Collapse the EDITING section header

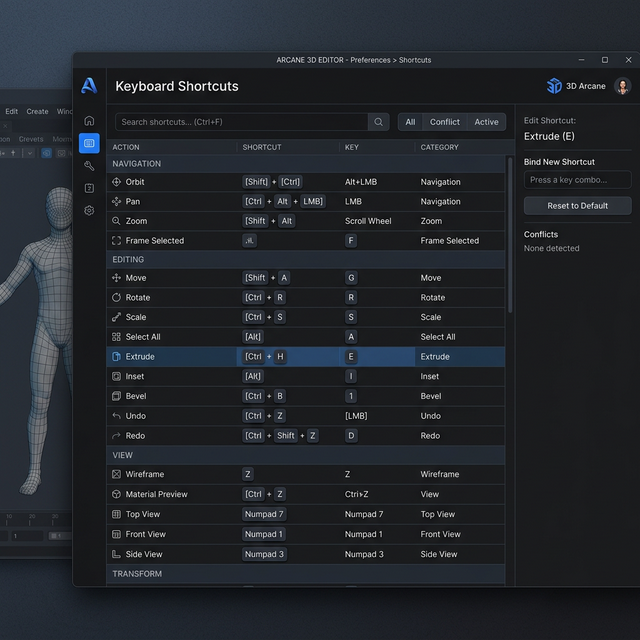[129, 259]
